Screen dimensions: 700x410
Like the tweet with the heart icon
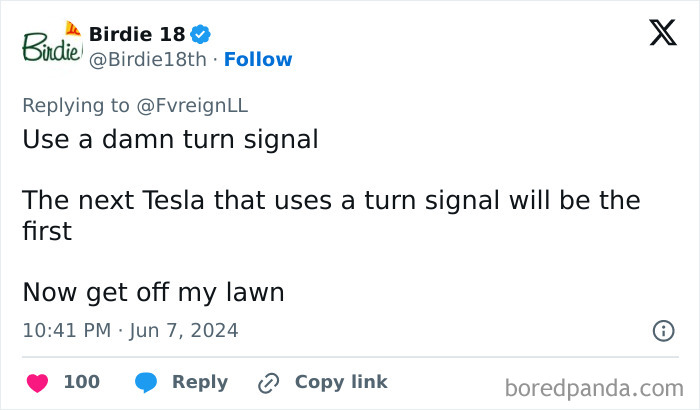click(x=37, y=382)
